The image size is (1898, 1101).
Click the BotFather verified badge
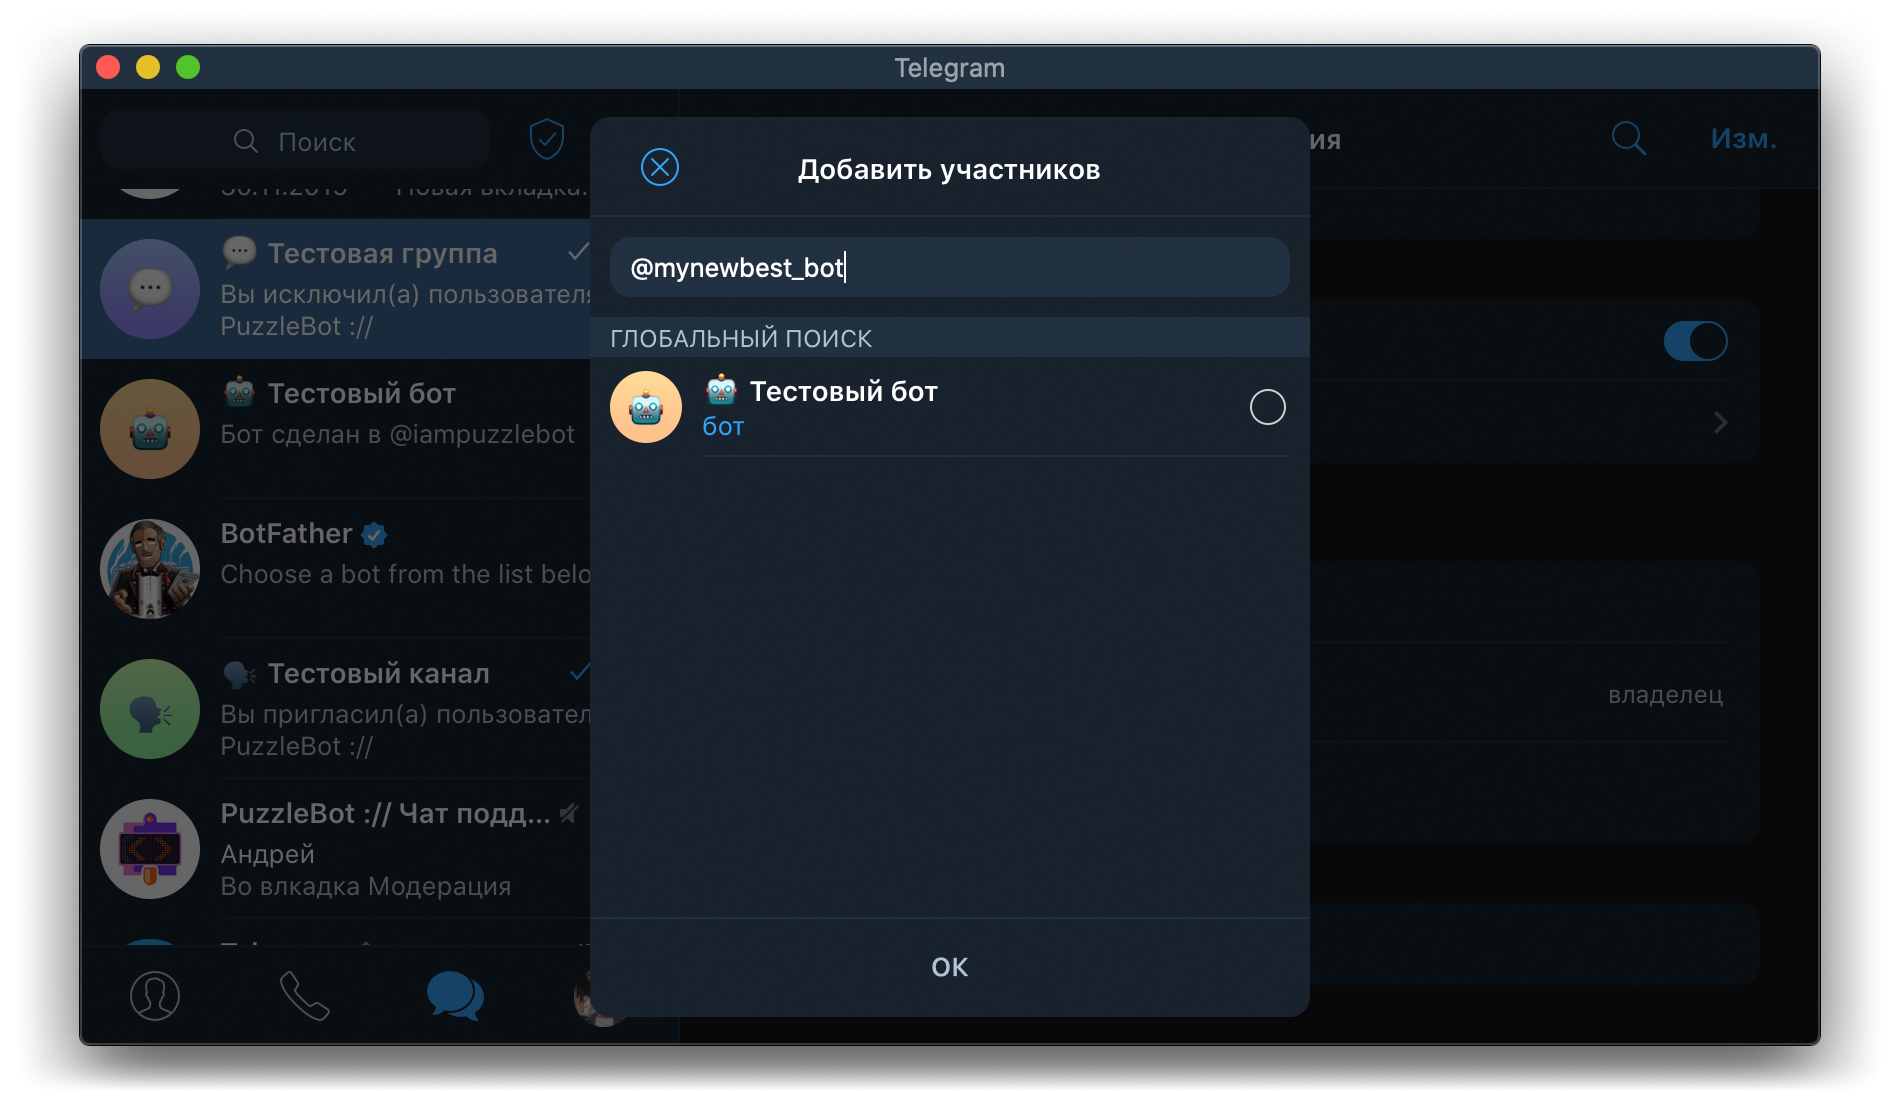pos(374,535)
